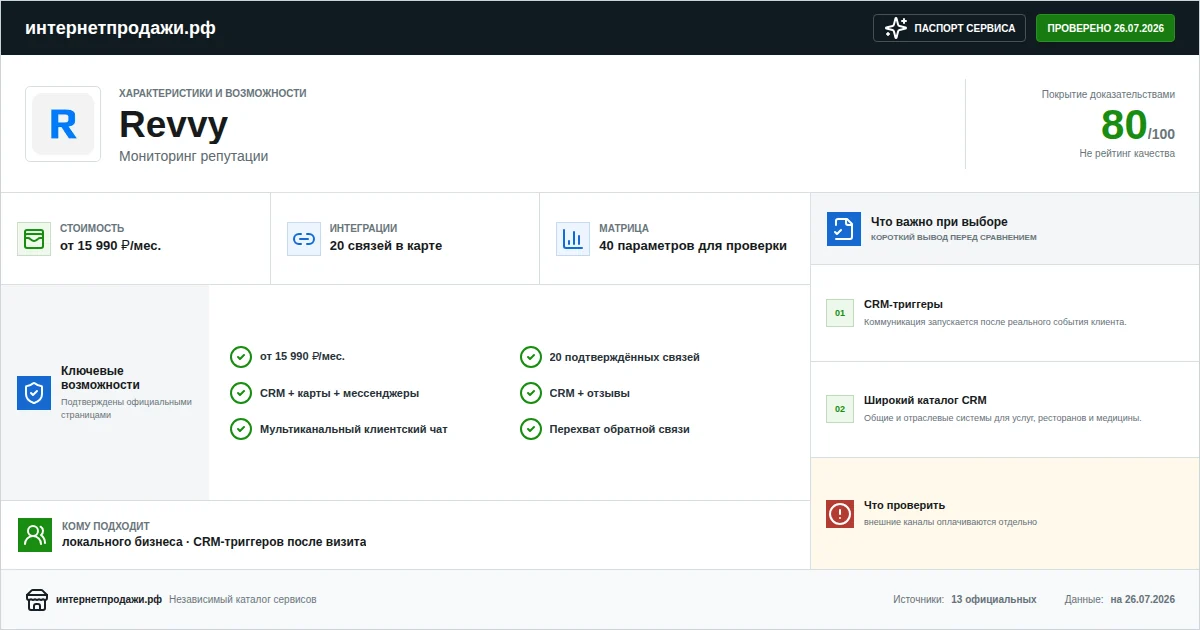Click the Не рейтинг качества note
The image size is (1200, 630).
[1127, 154]
